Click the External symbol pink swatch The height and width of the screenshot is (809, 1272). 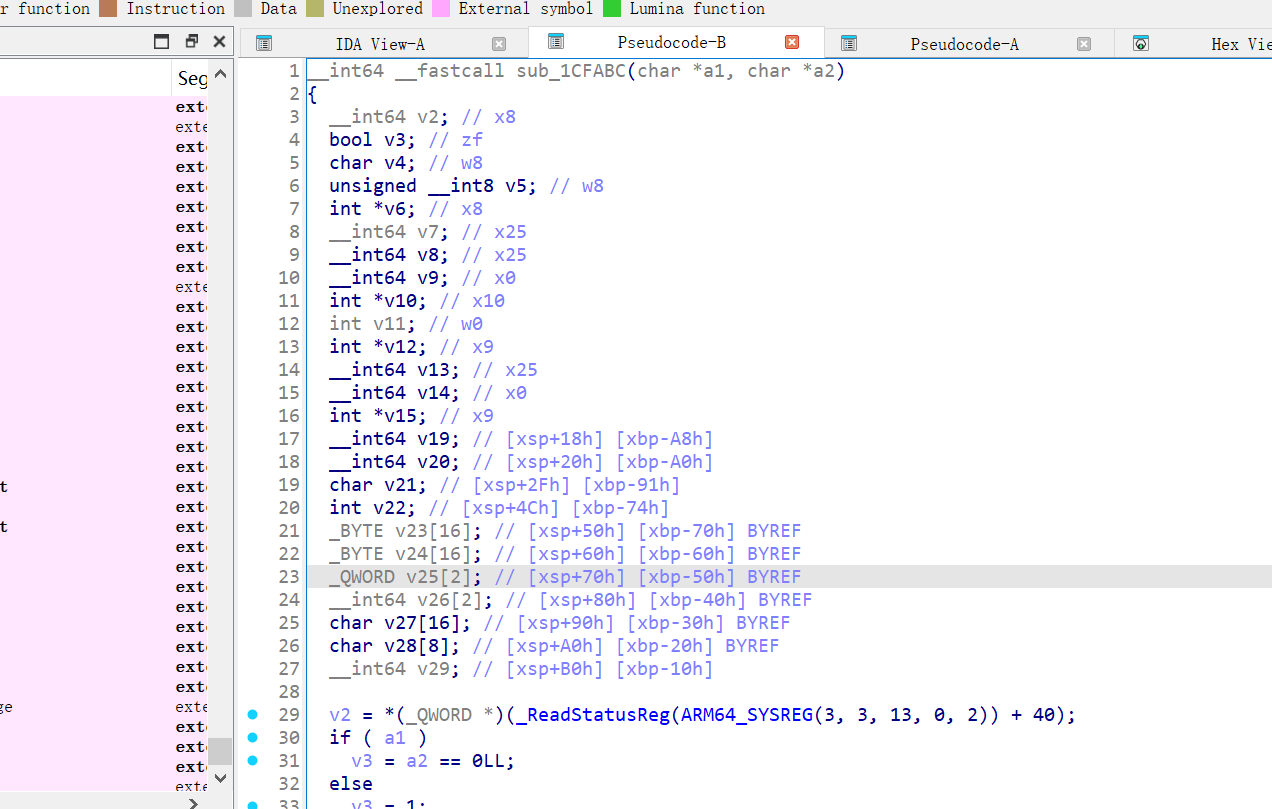tap(441, 9)
